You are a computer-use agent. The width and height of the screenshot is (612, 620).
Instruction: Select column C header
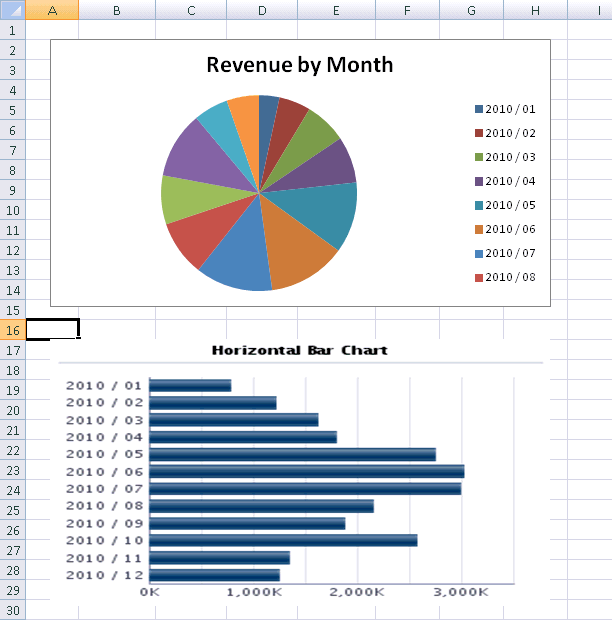pyautogui.click(x=191, y=9)
